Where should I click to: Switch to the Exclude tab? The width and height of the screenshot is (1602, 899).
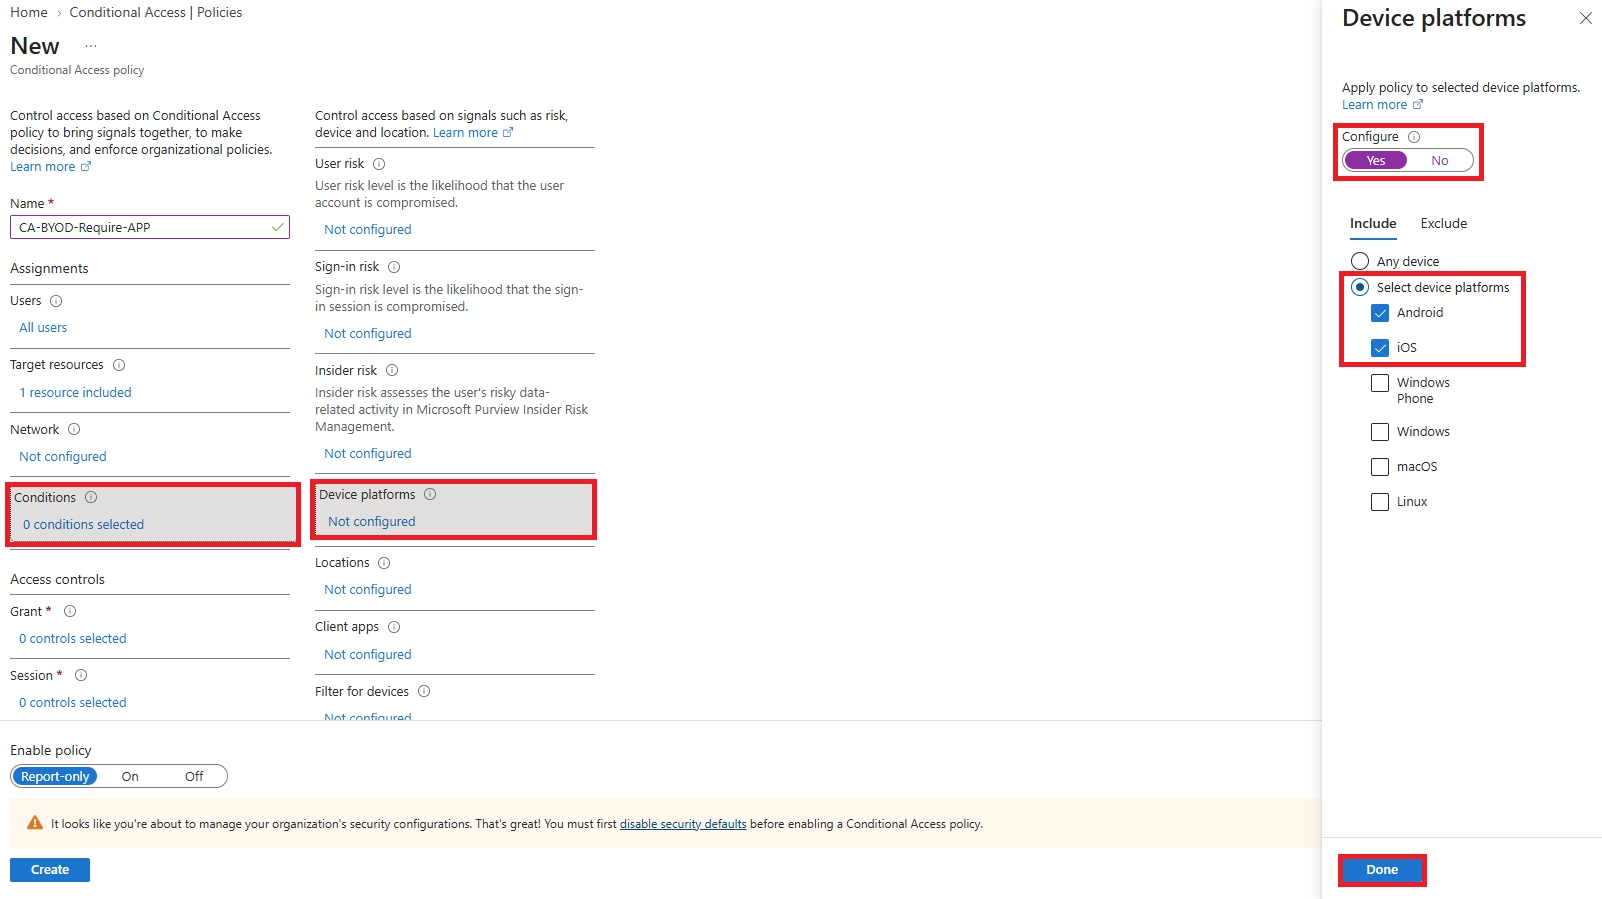pyautogui.click(x=1444, y=224)
